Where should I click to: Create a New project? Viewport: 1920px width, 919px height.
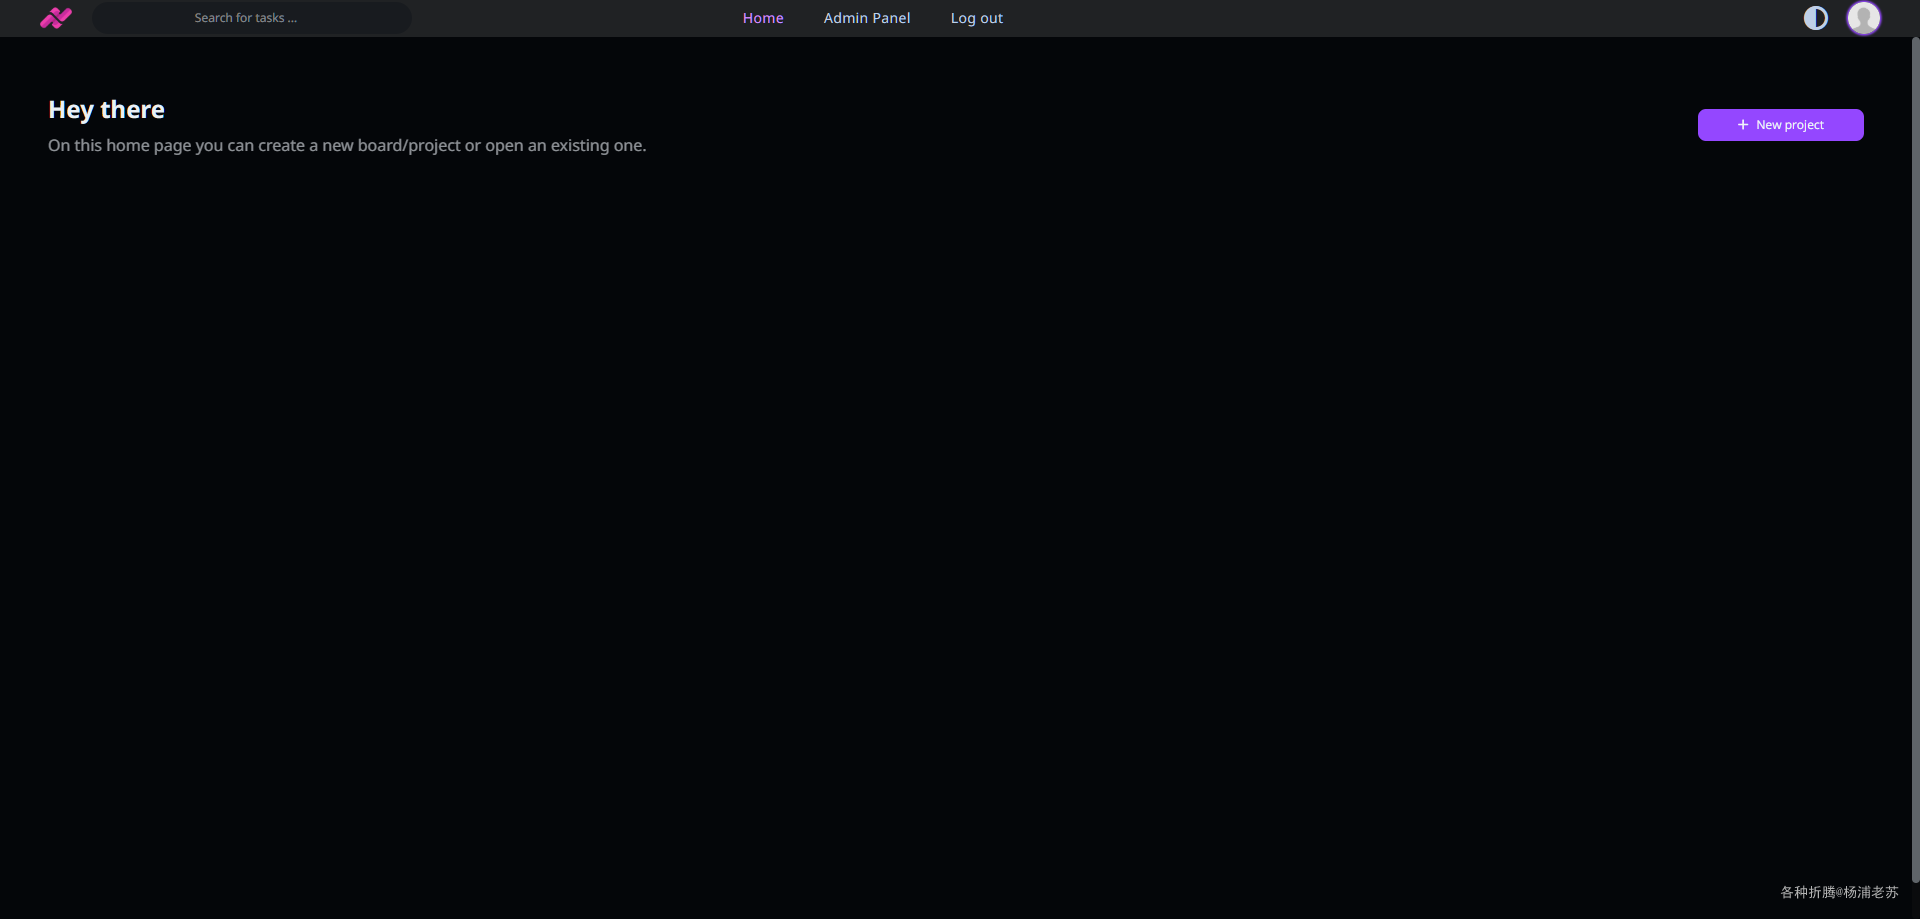click(1781, 125)
